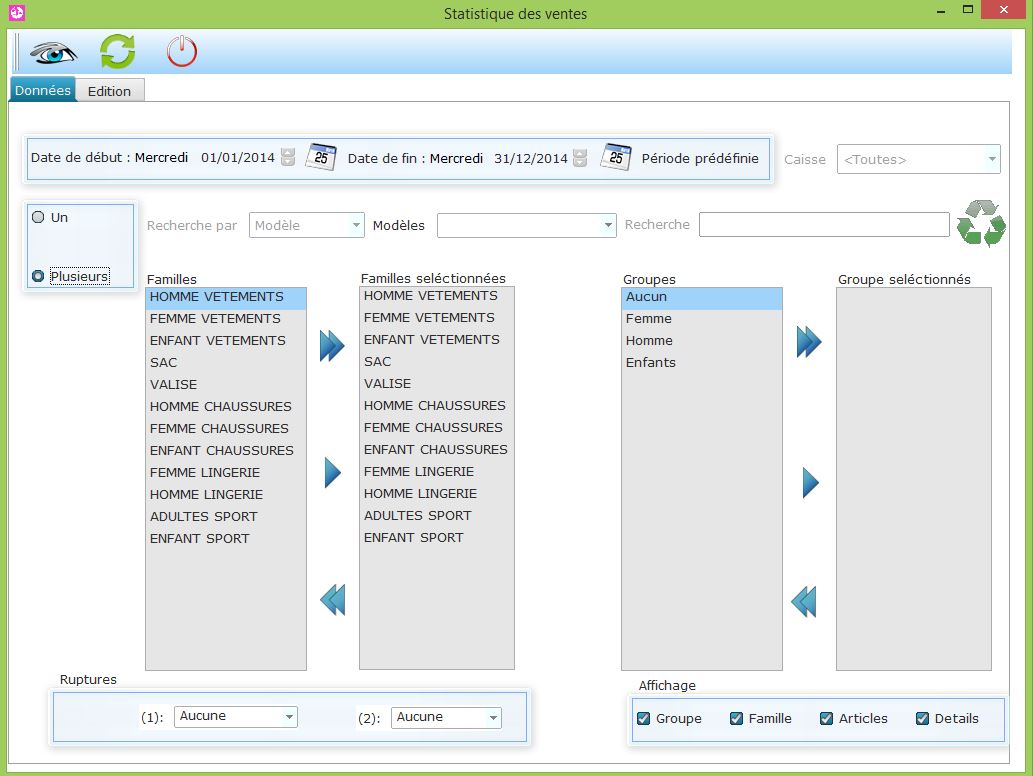1033x776 pixels.
Task: Select the Données tab
Action: point(43,90)
